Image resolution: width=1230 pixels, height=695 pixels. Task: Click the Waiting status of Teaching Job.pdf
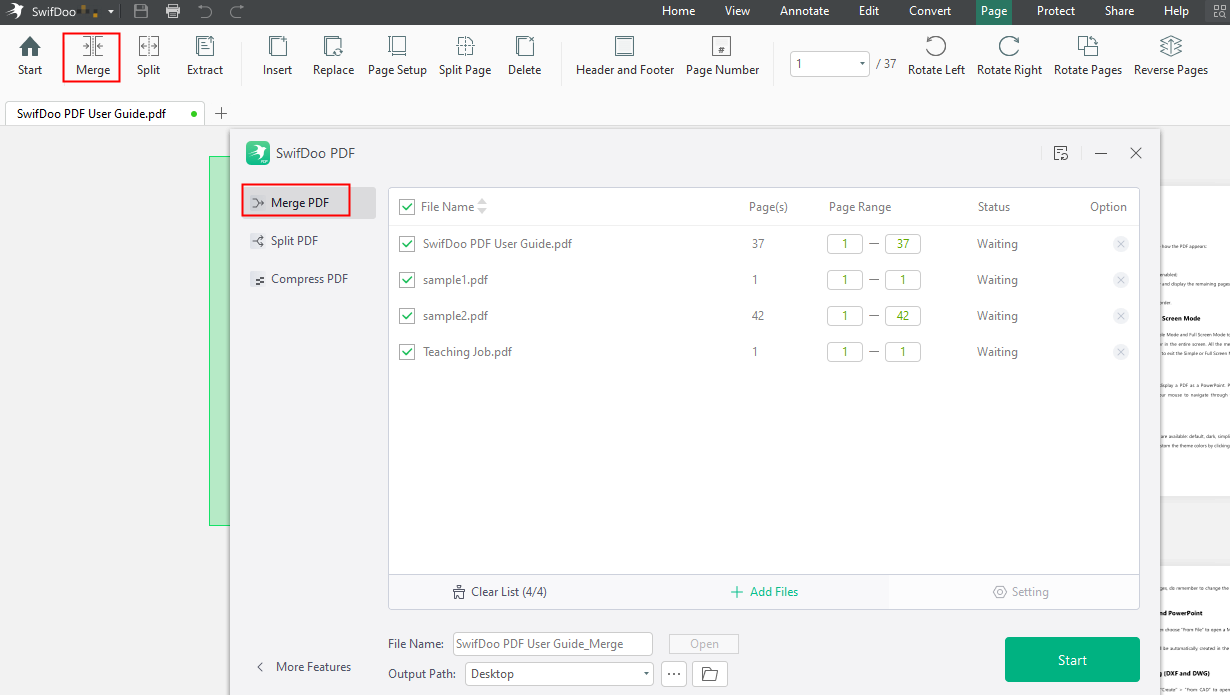(x=997, y=352)
